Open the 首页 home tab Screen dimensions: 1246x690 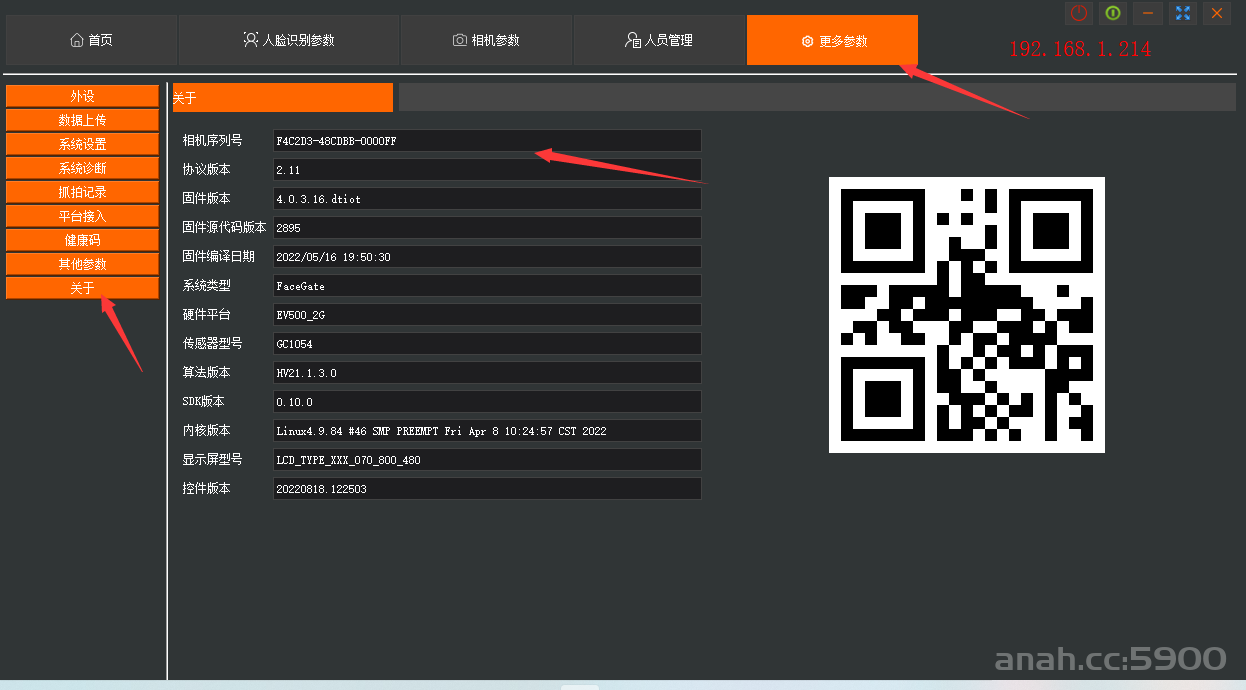[x=92, y=40]
